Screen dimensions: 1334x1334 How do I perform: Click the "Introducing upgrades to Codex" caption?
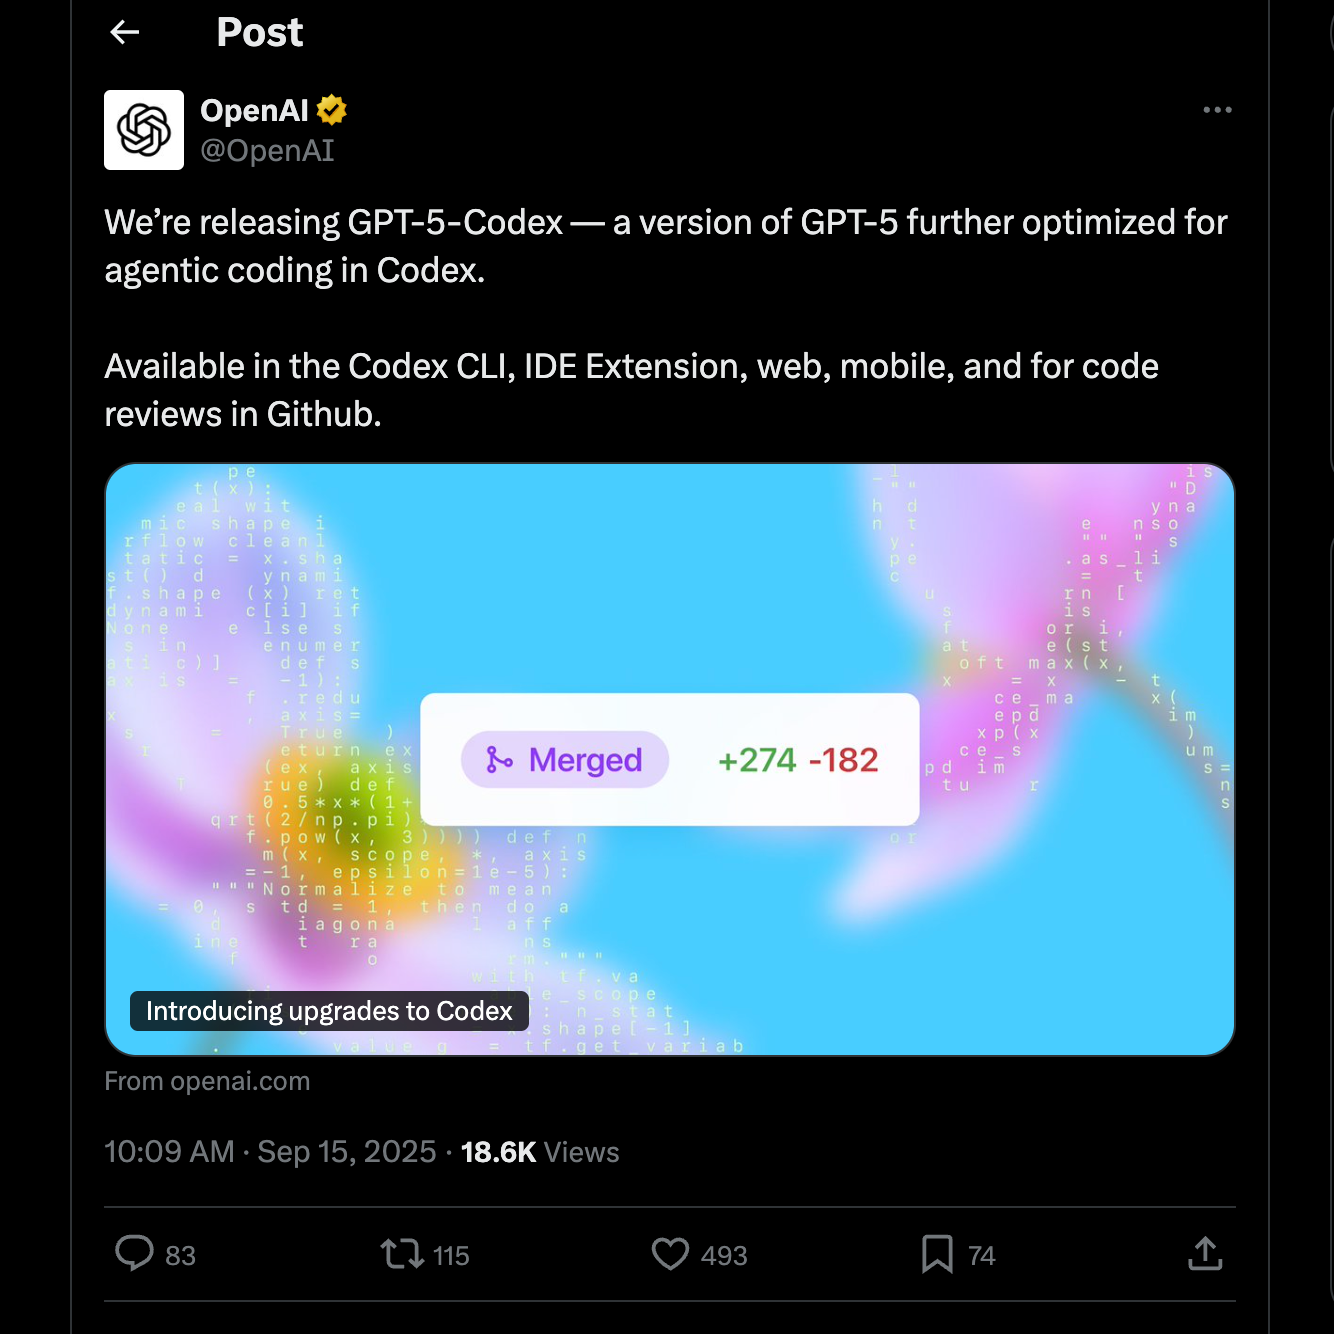329,1011
